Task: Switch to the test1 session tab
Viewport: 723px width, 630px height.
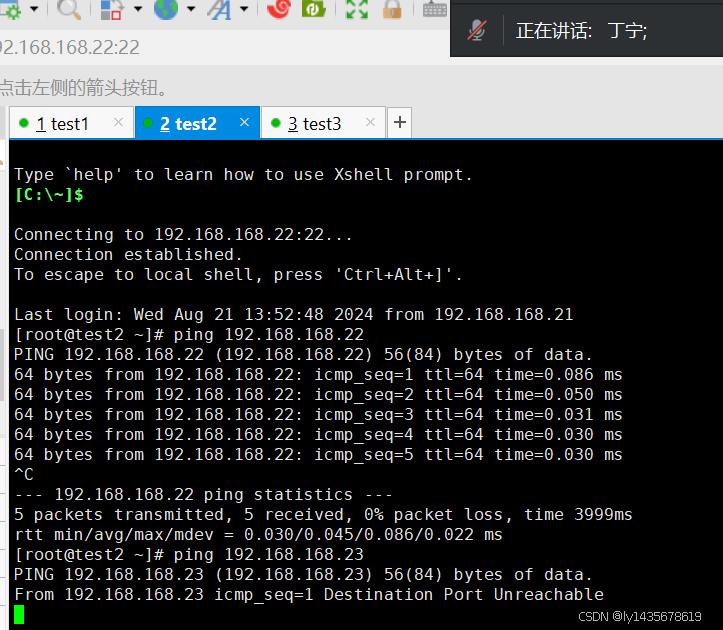Action: coord(62,123)
